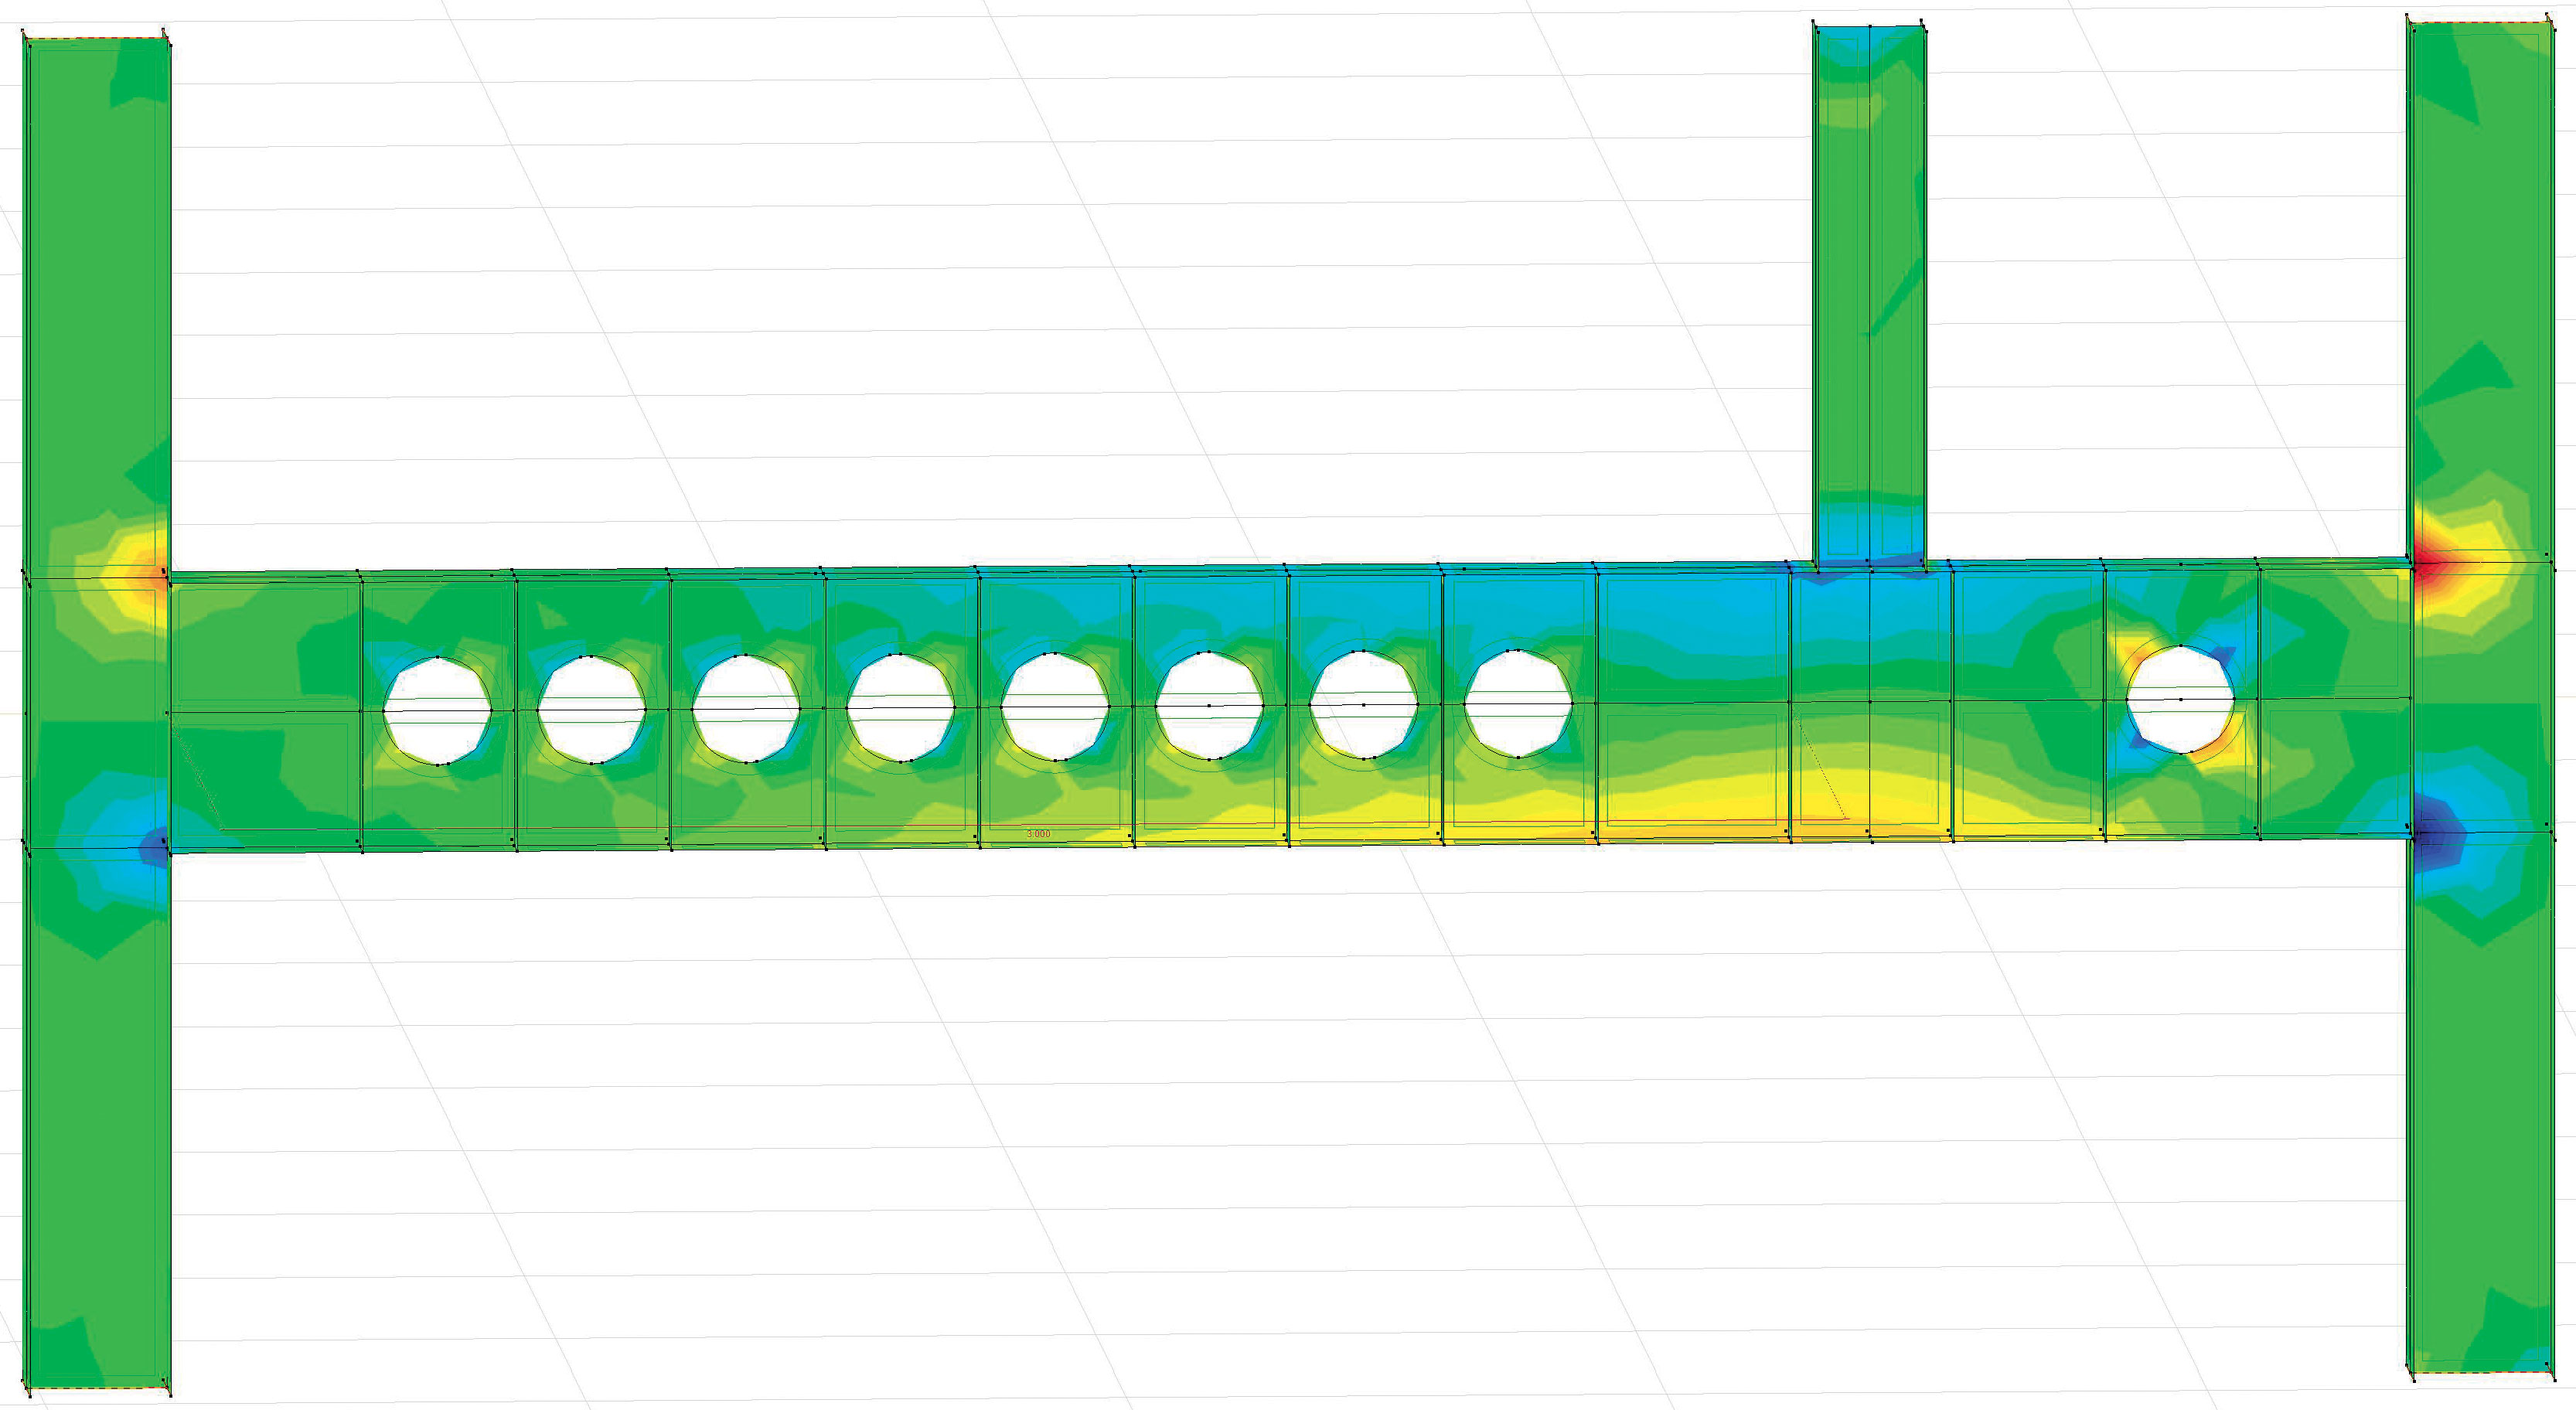Select the sixth circular opening in the beam

coord(1209,705)
